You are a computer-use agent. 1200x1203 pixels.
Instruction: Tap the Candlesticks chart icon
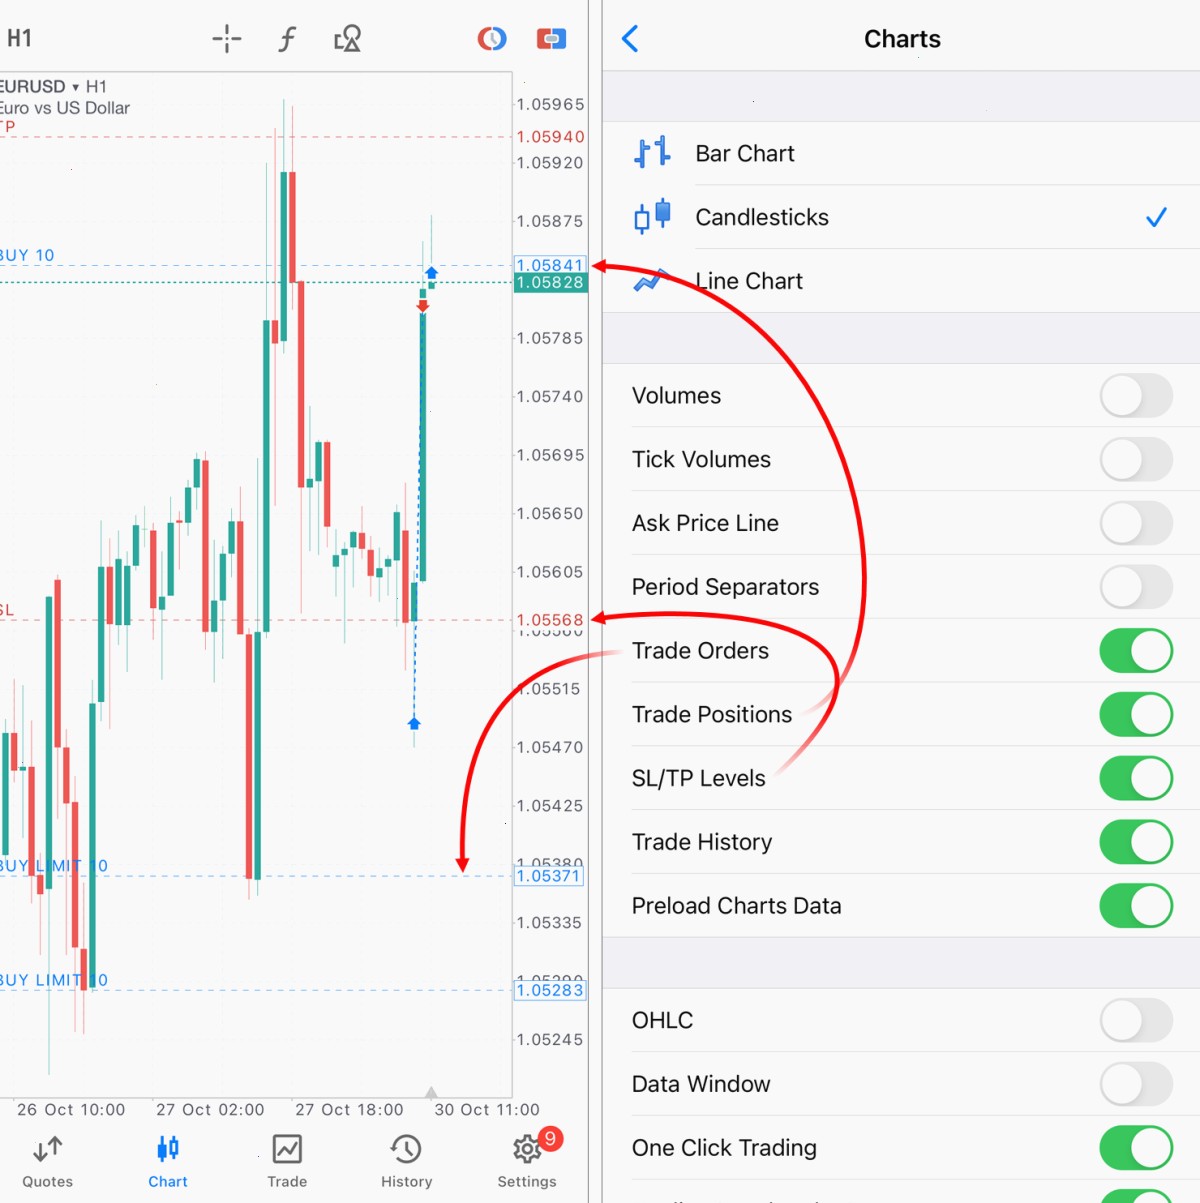(652, 217)
